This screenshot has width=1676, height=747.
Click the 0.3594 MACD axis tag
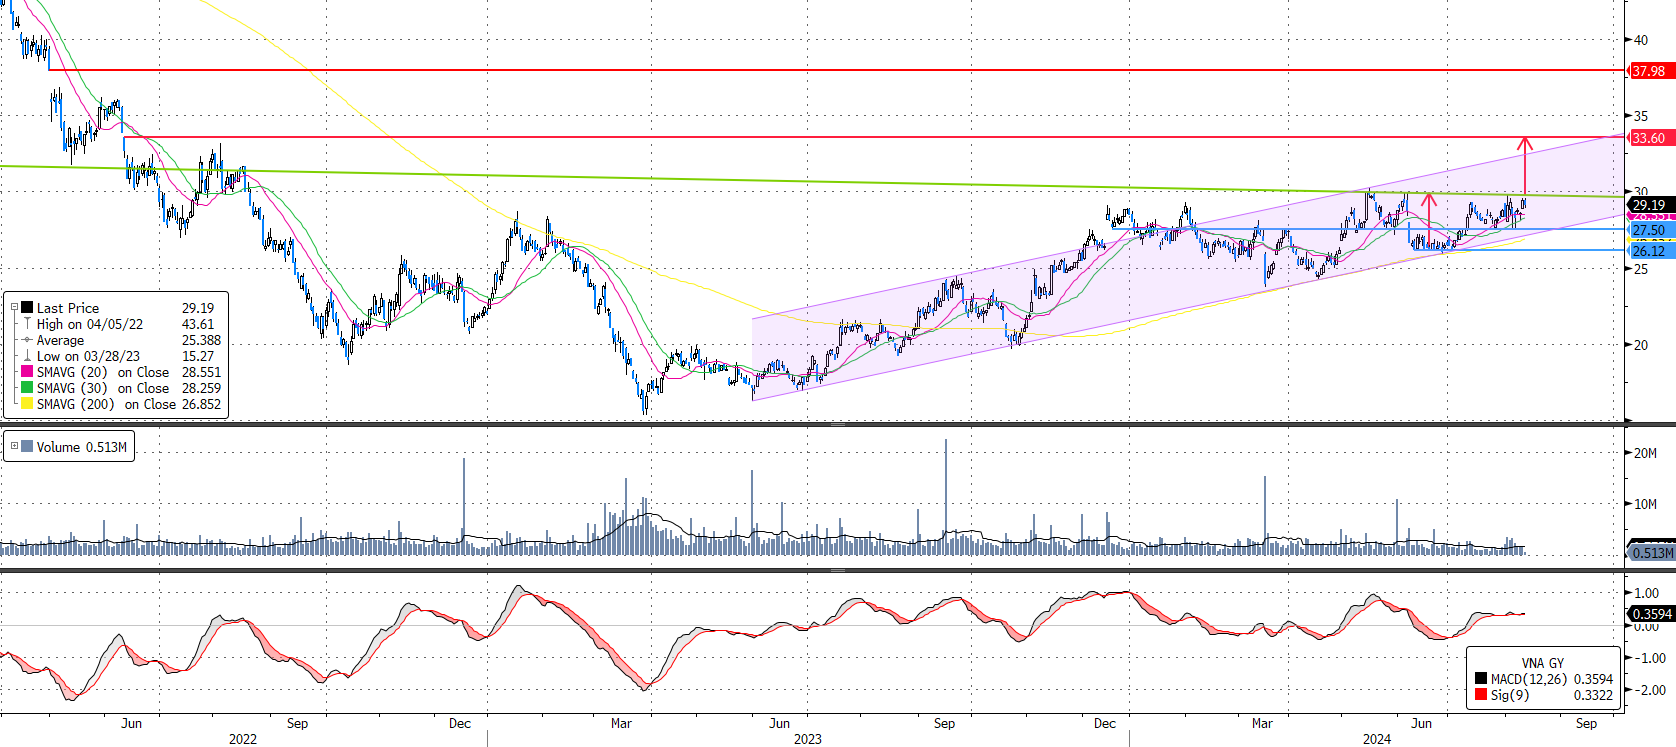point(1652,614)
